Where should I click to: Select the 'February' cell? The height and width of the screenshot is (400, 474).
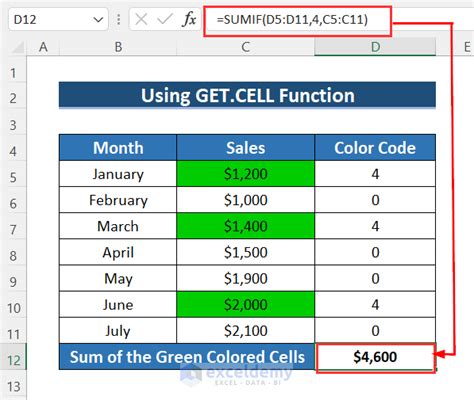(x=118, y=200)
